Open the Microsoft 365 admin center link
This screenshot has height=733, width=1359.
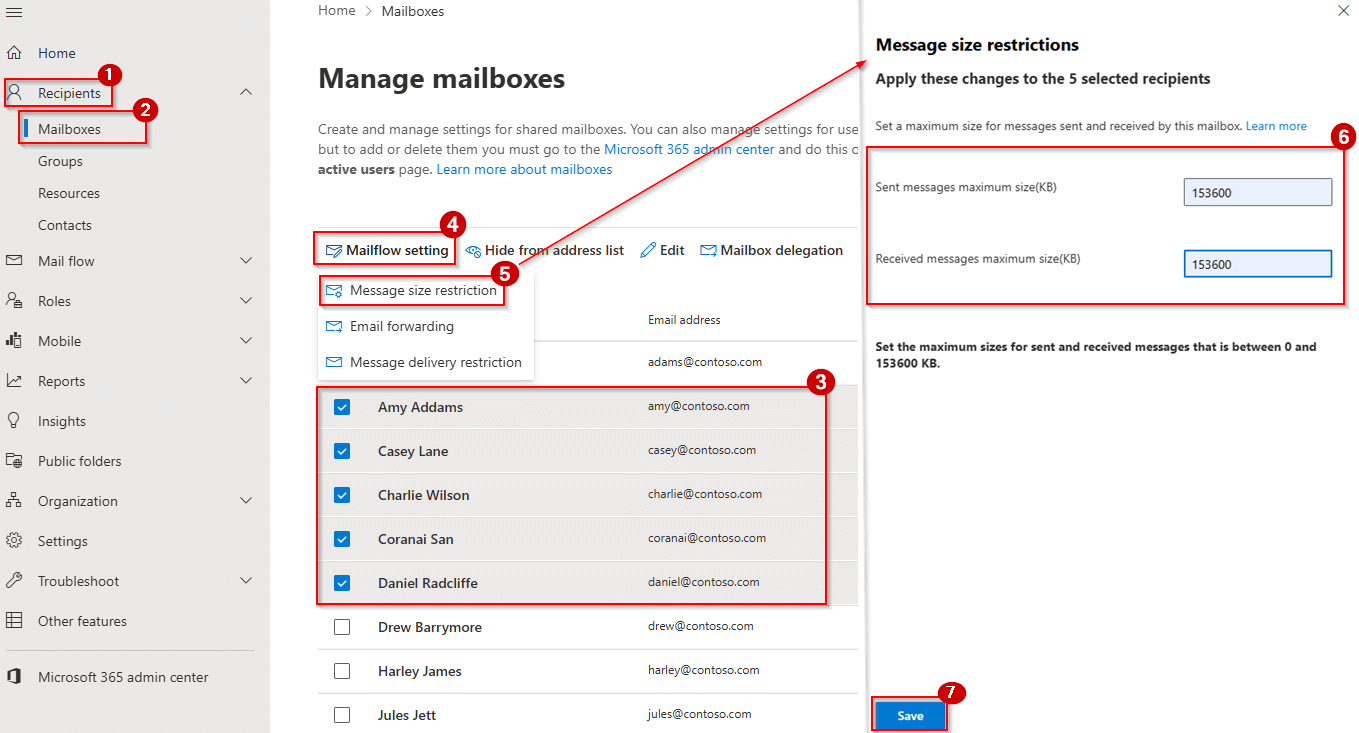pyautogui.click(x=689, y=148)
